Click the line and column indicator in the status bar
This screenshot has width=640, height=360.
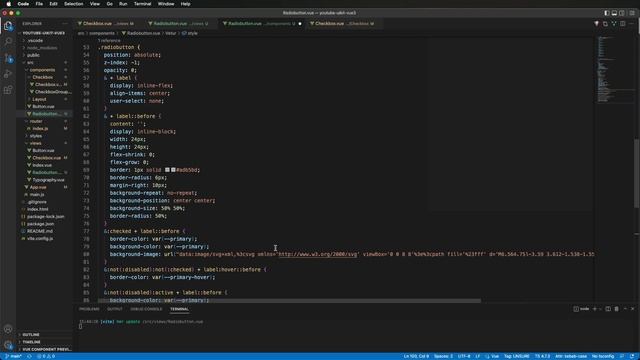tap(416, 356)
